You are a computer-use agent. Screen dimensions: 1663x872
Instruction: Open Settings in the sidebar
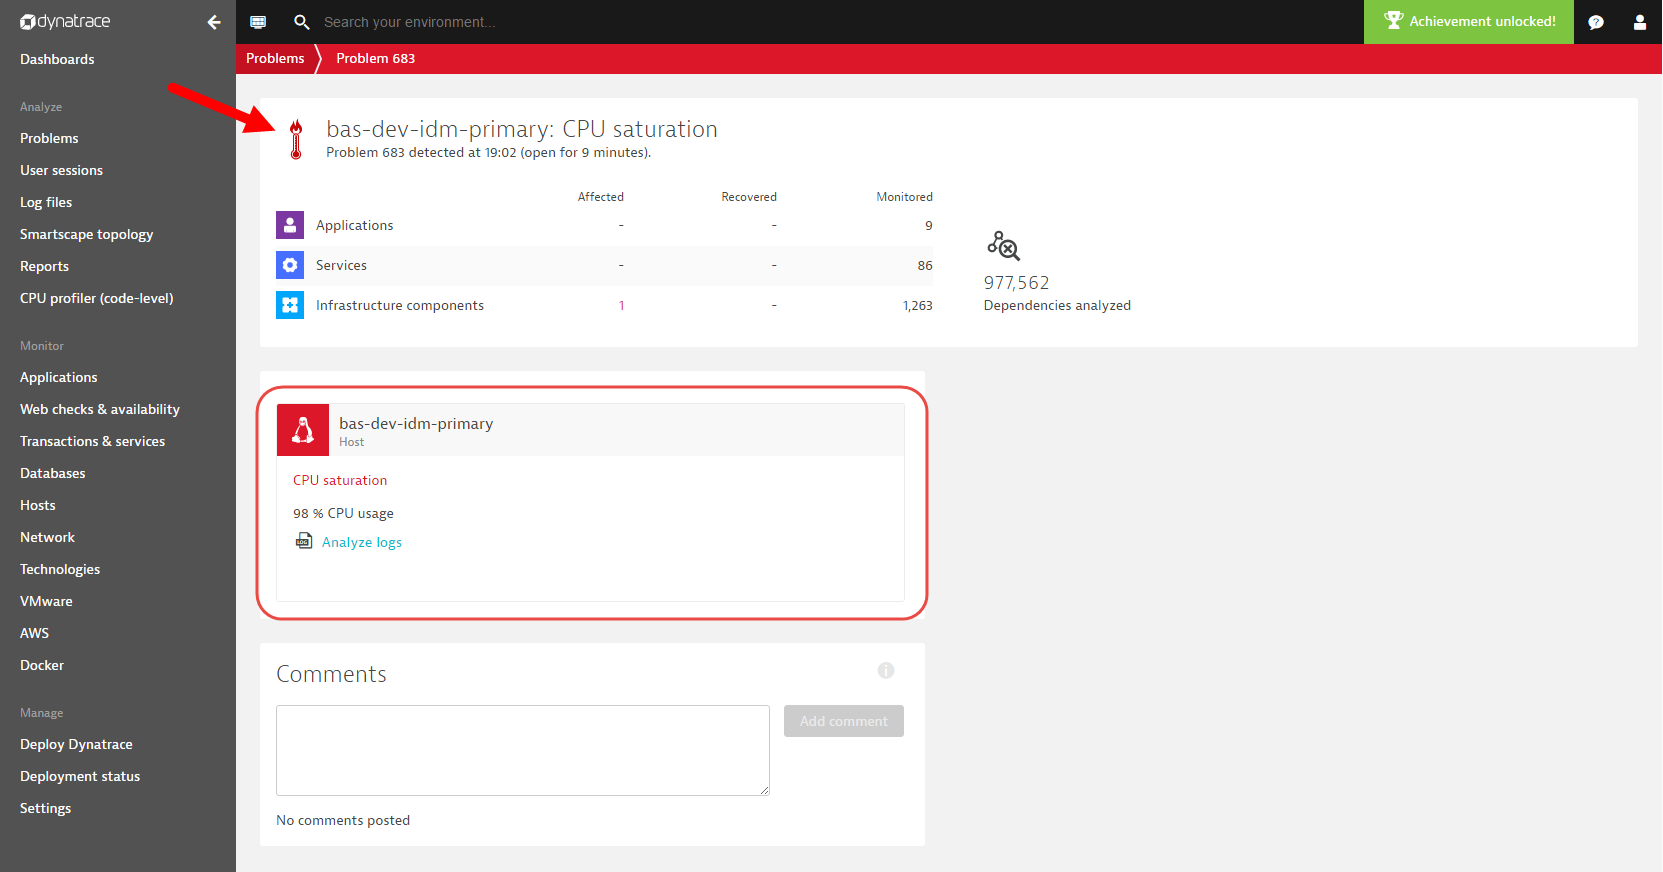click(45, 808)
